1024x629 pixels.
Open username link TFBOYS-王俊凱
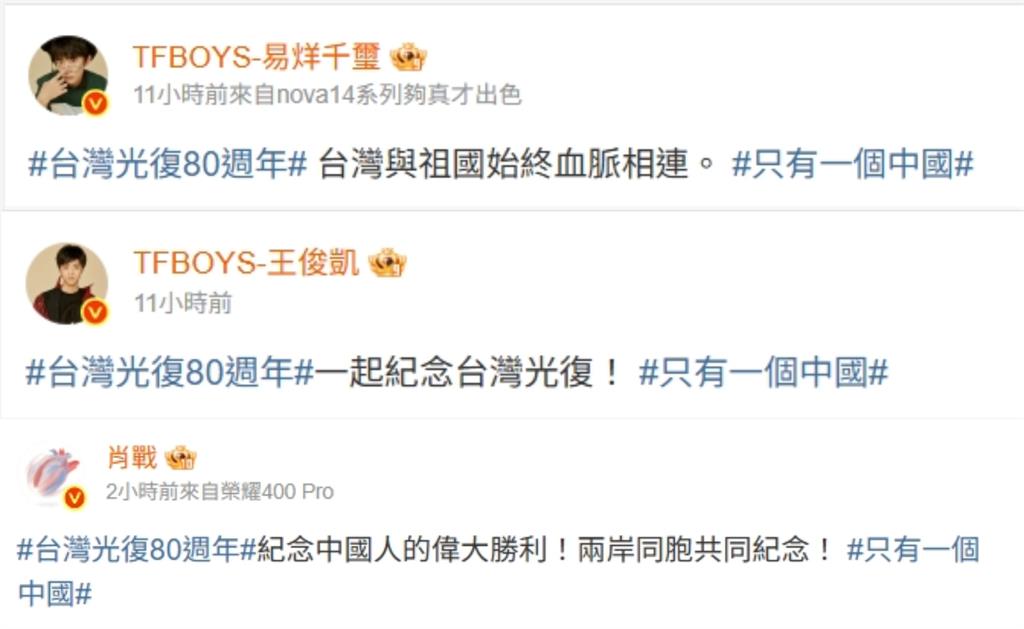246,263
